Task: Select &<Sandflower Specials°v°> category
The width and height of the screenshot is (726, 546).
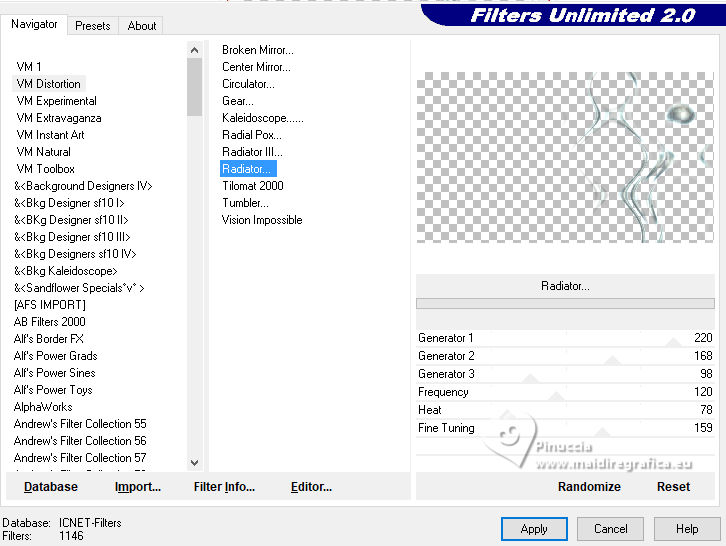Action: [79, 288]
